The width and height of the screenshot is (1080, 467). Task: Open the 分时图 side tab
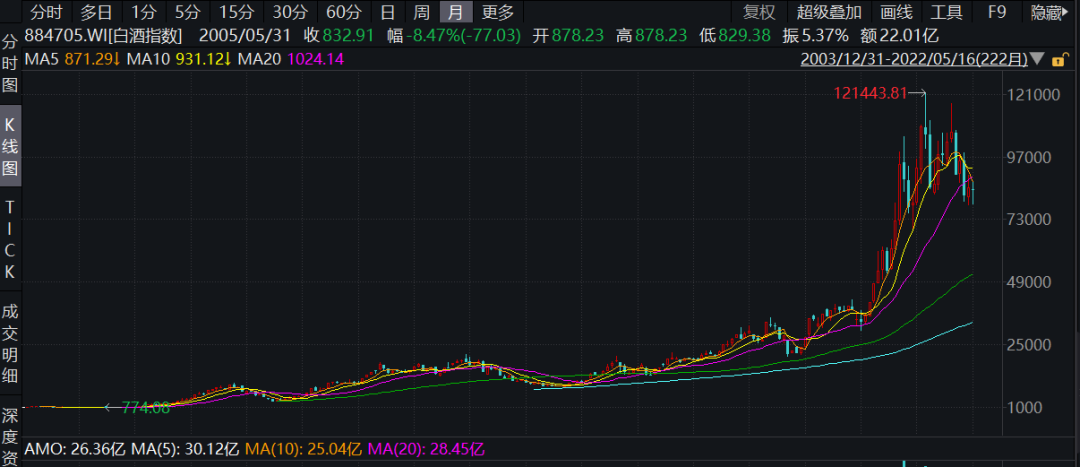tap(10, 63)
